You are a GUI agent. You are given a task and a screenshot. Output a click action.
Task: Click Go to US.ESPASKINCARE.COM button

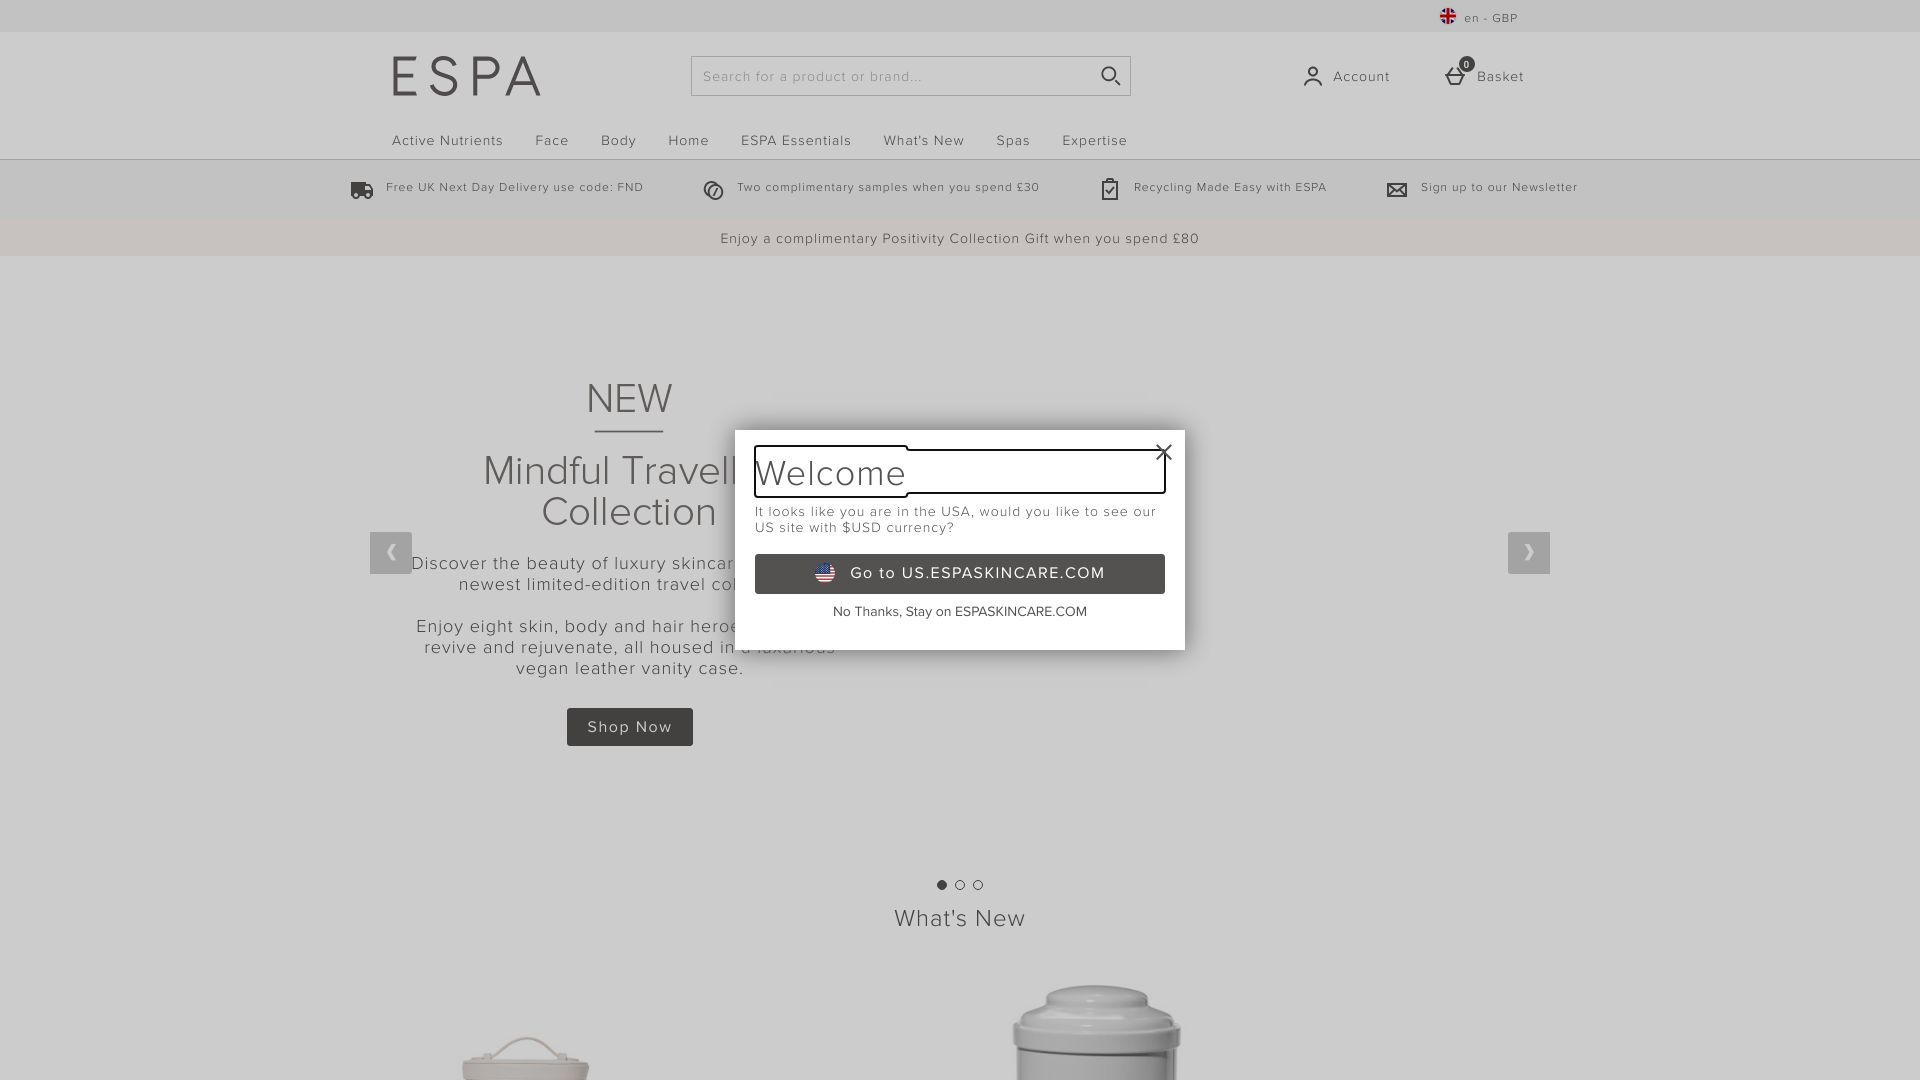(x=960, y=574)
